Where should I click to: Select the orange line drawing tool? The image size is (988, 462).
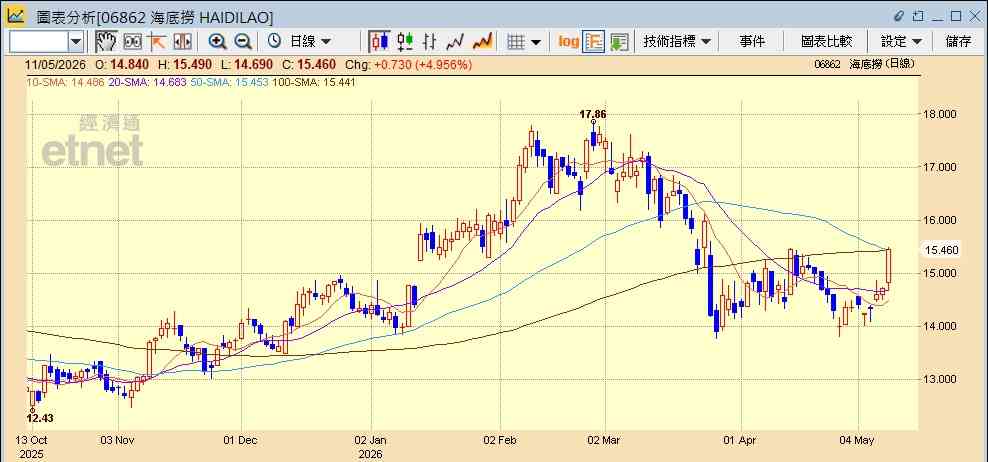(x=156, y=42)
